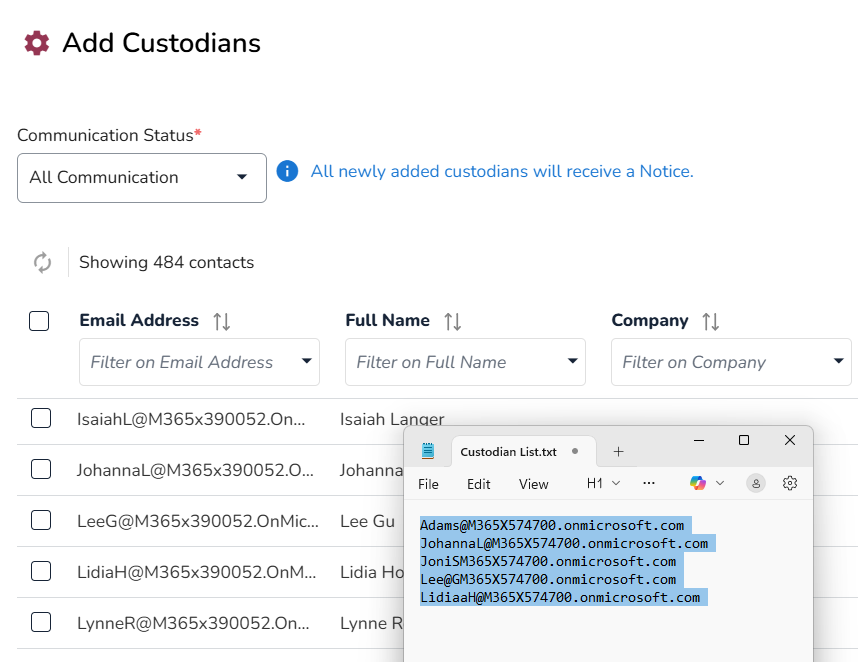Sort contacts by Full Name arrows
The width and height of the screenshot is (858, 662).
tap(453, 321)
